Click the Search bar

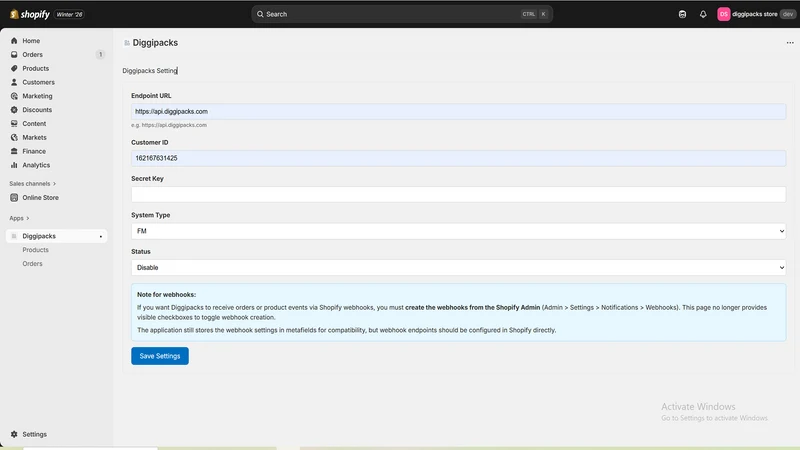point(402,14)
